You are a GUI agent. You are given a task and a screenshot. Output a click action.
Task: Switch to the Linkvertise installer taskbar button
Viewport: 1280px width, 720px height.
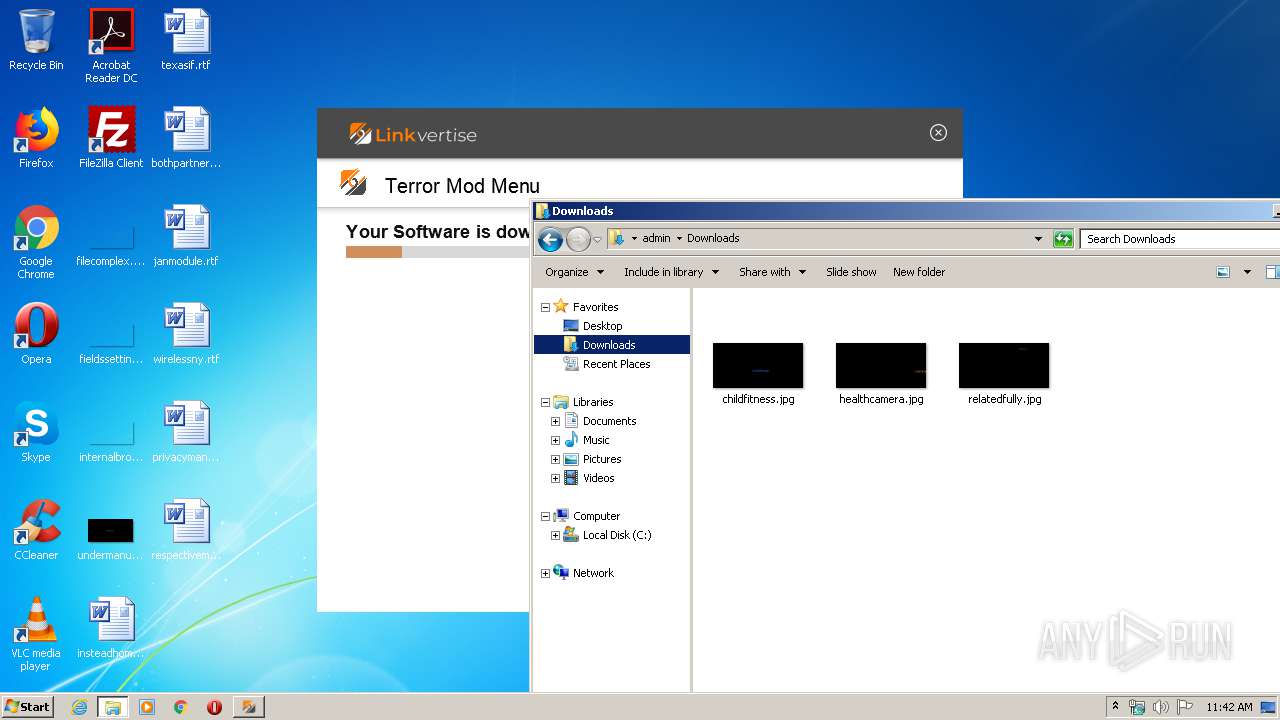click(248, 707)
